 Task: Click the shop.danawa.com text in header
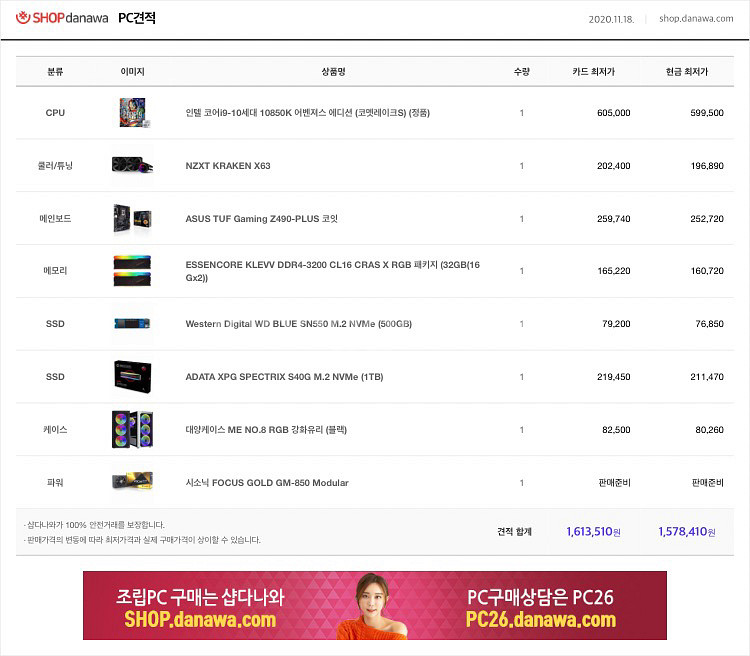[x=696, y=19]
